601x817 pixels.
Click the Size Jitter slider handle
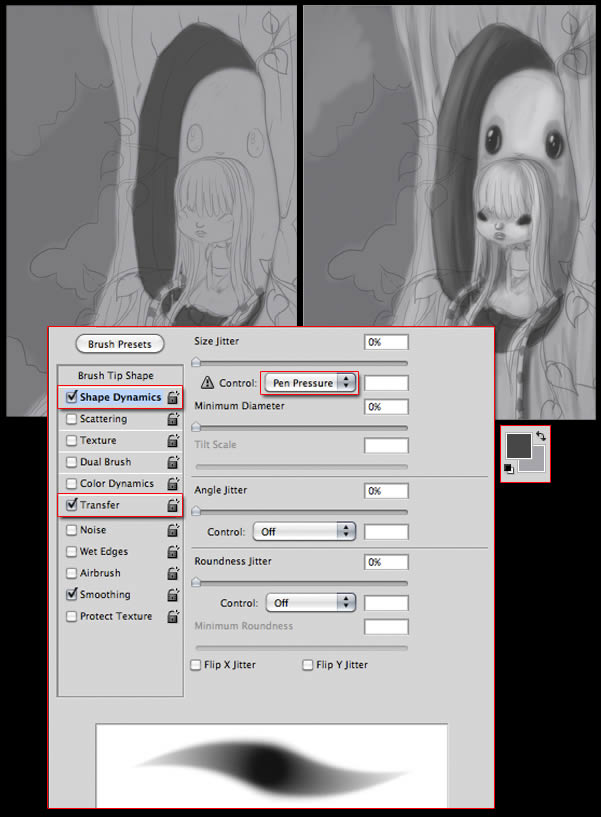196,362
